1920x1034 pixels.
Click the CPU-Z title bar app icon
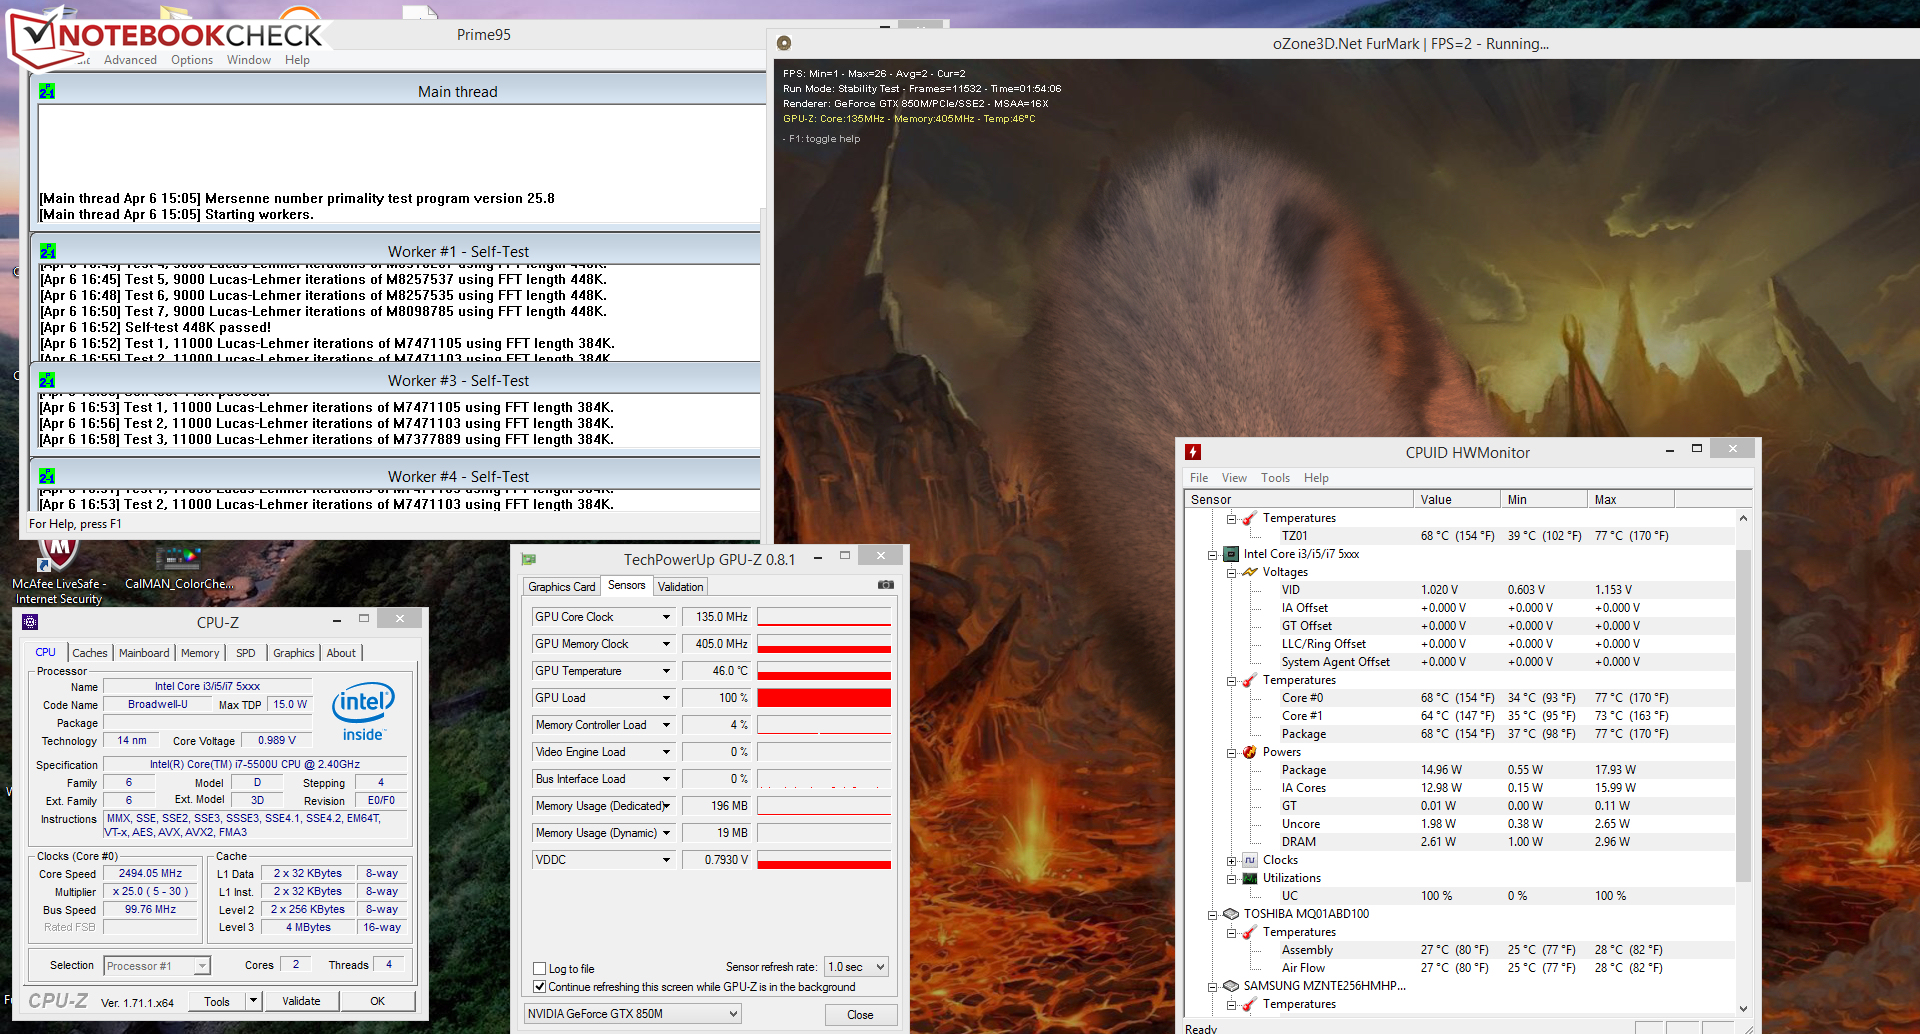point(30,622)
